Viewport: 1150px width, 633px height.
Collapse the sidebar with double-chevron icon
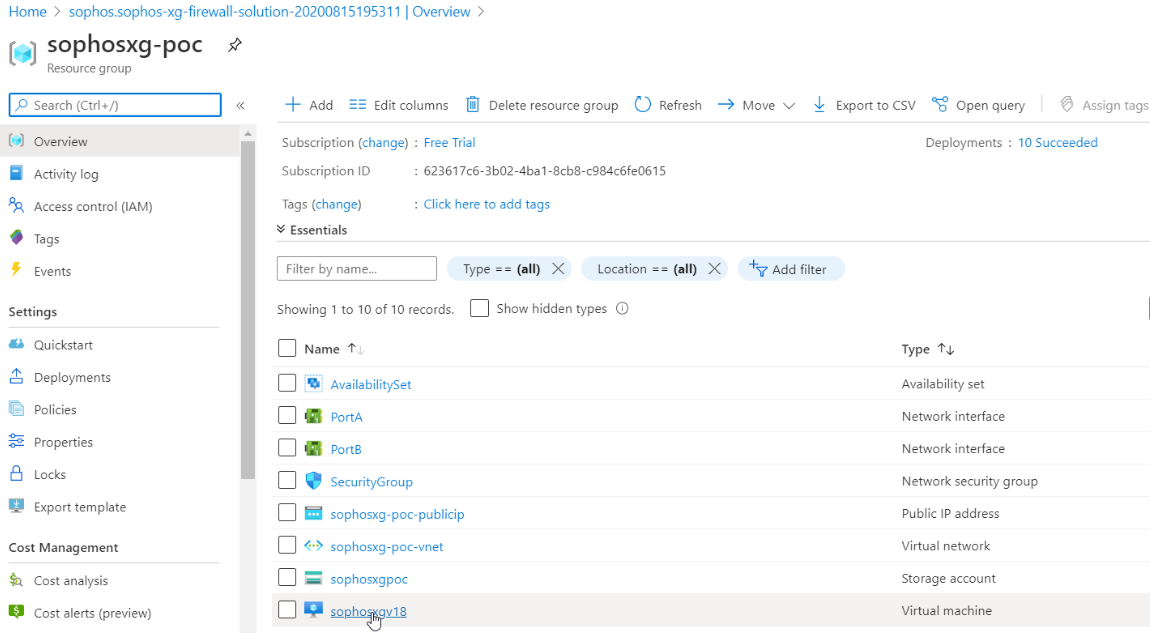tap(240, 105)
